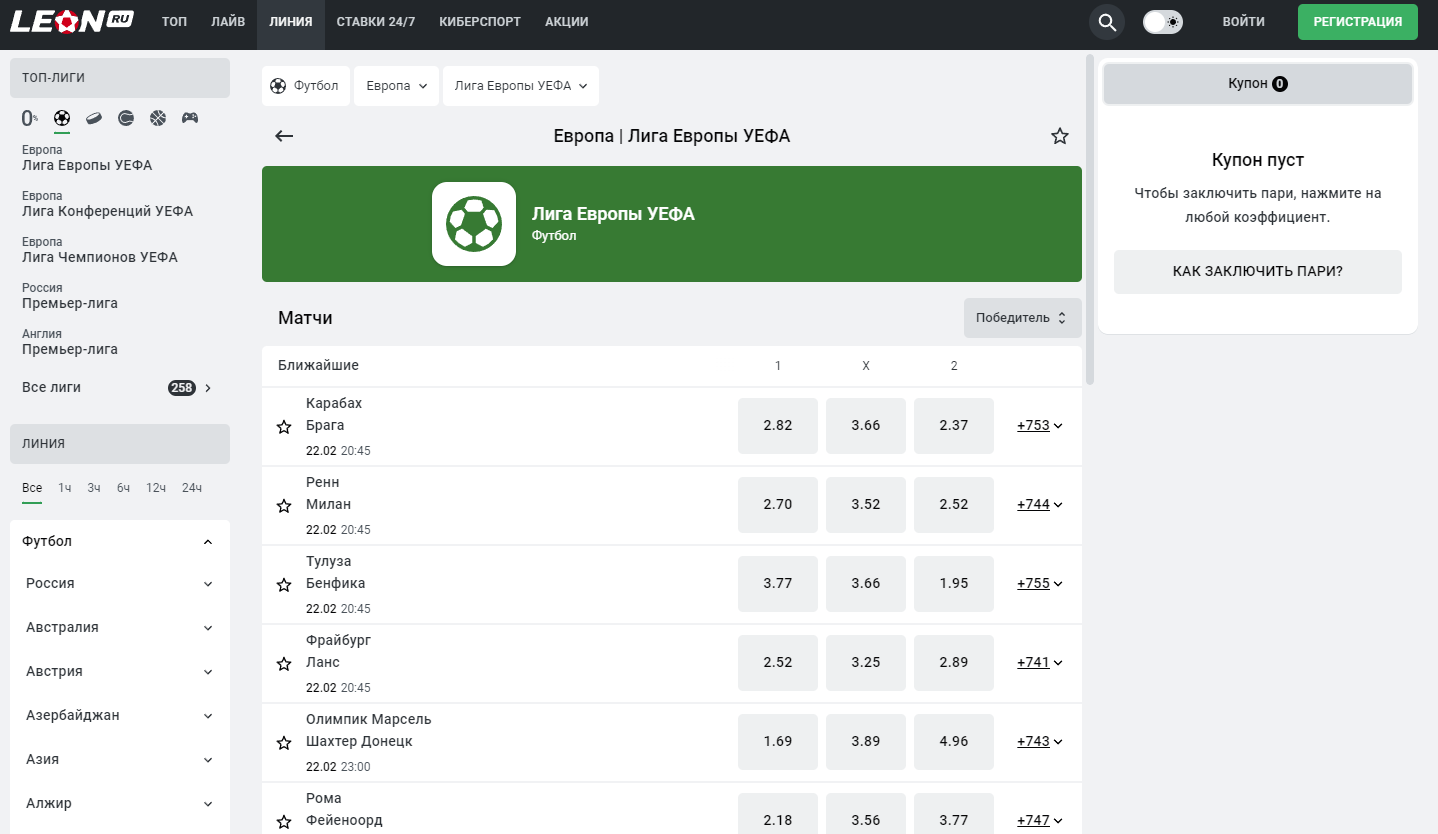This screenshot has height=834, width=1438.
Task: Expand Азербайджан country in sidebar
Action: click(120, 715)
